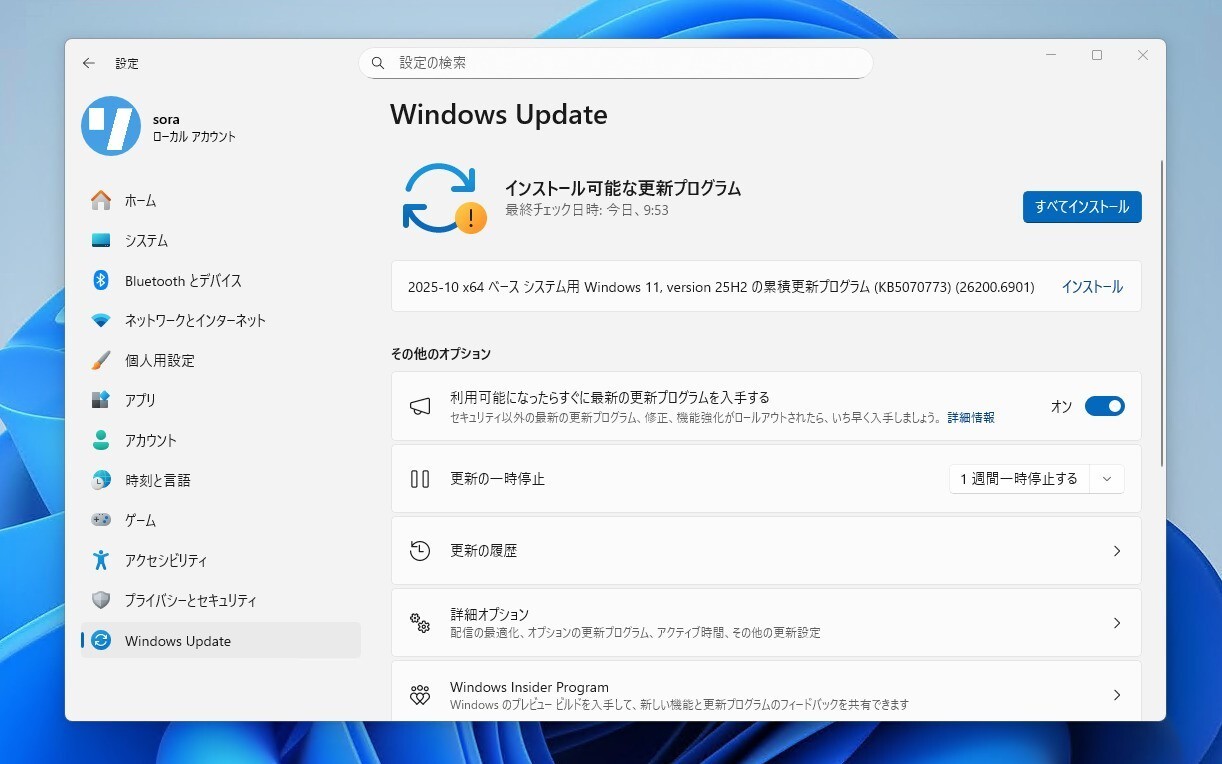1222x764 pixels.
Task: Open プライバシーとセキュリティ shield icon
Action: 101,601
